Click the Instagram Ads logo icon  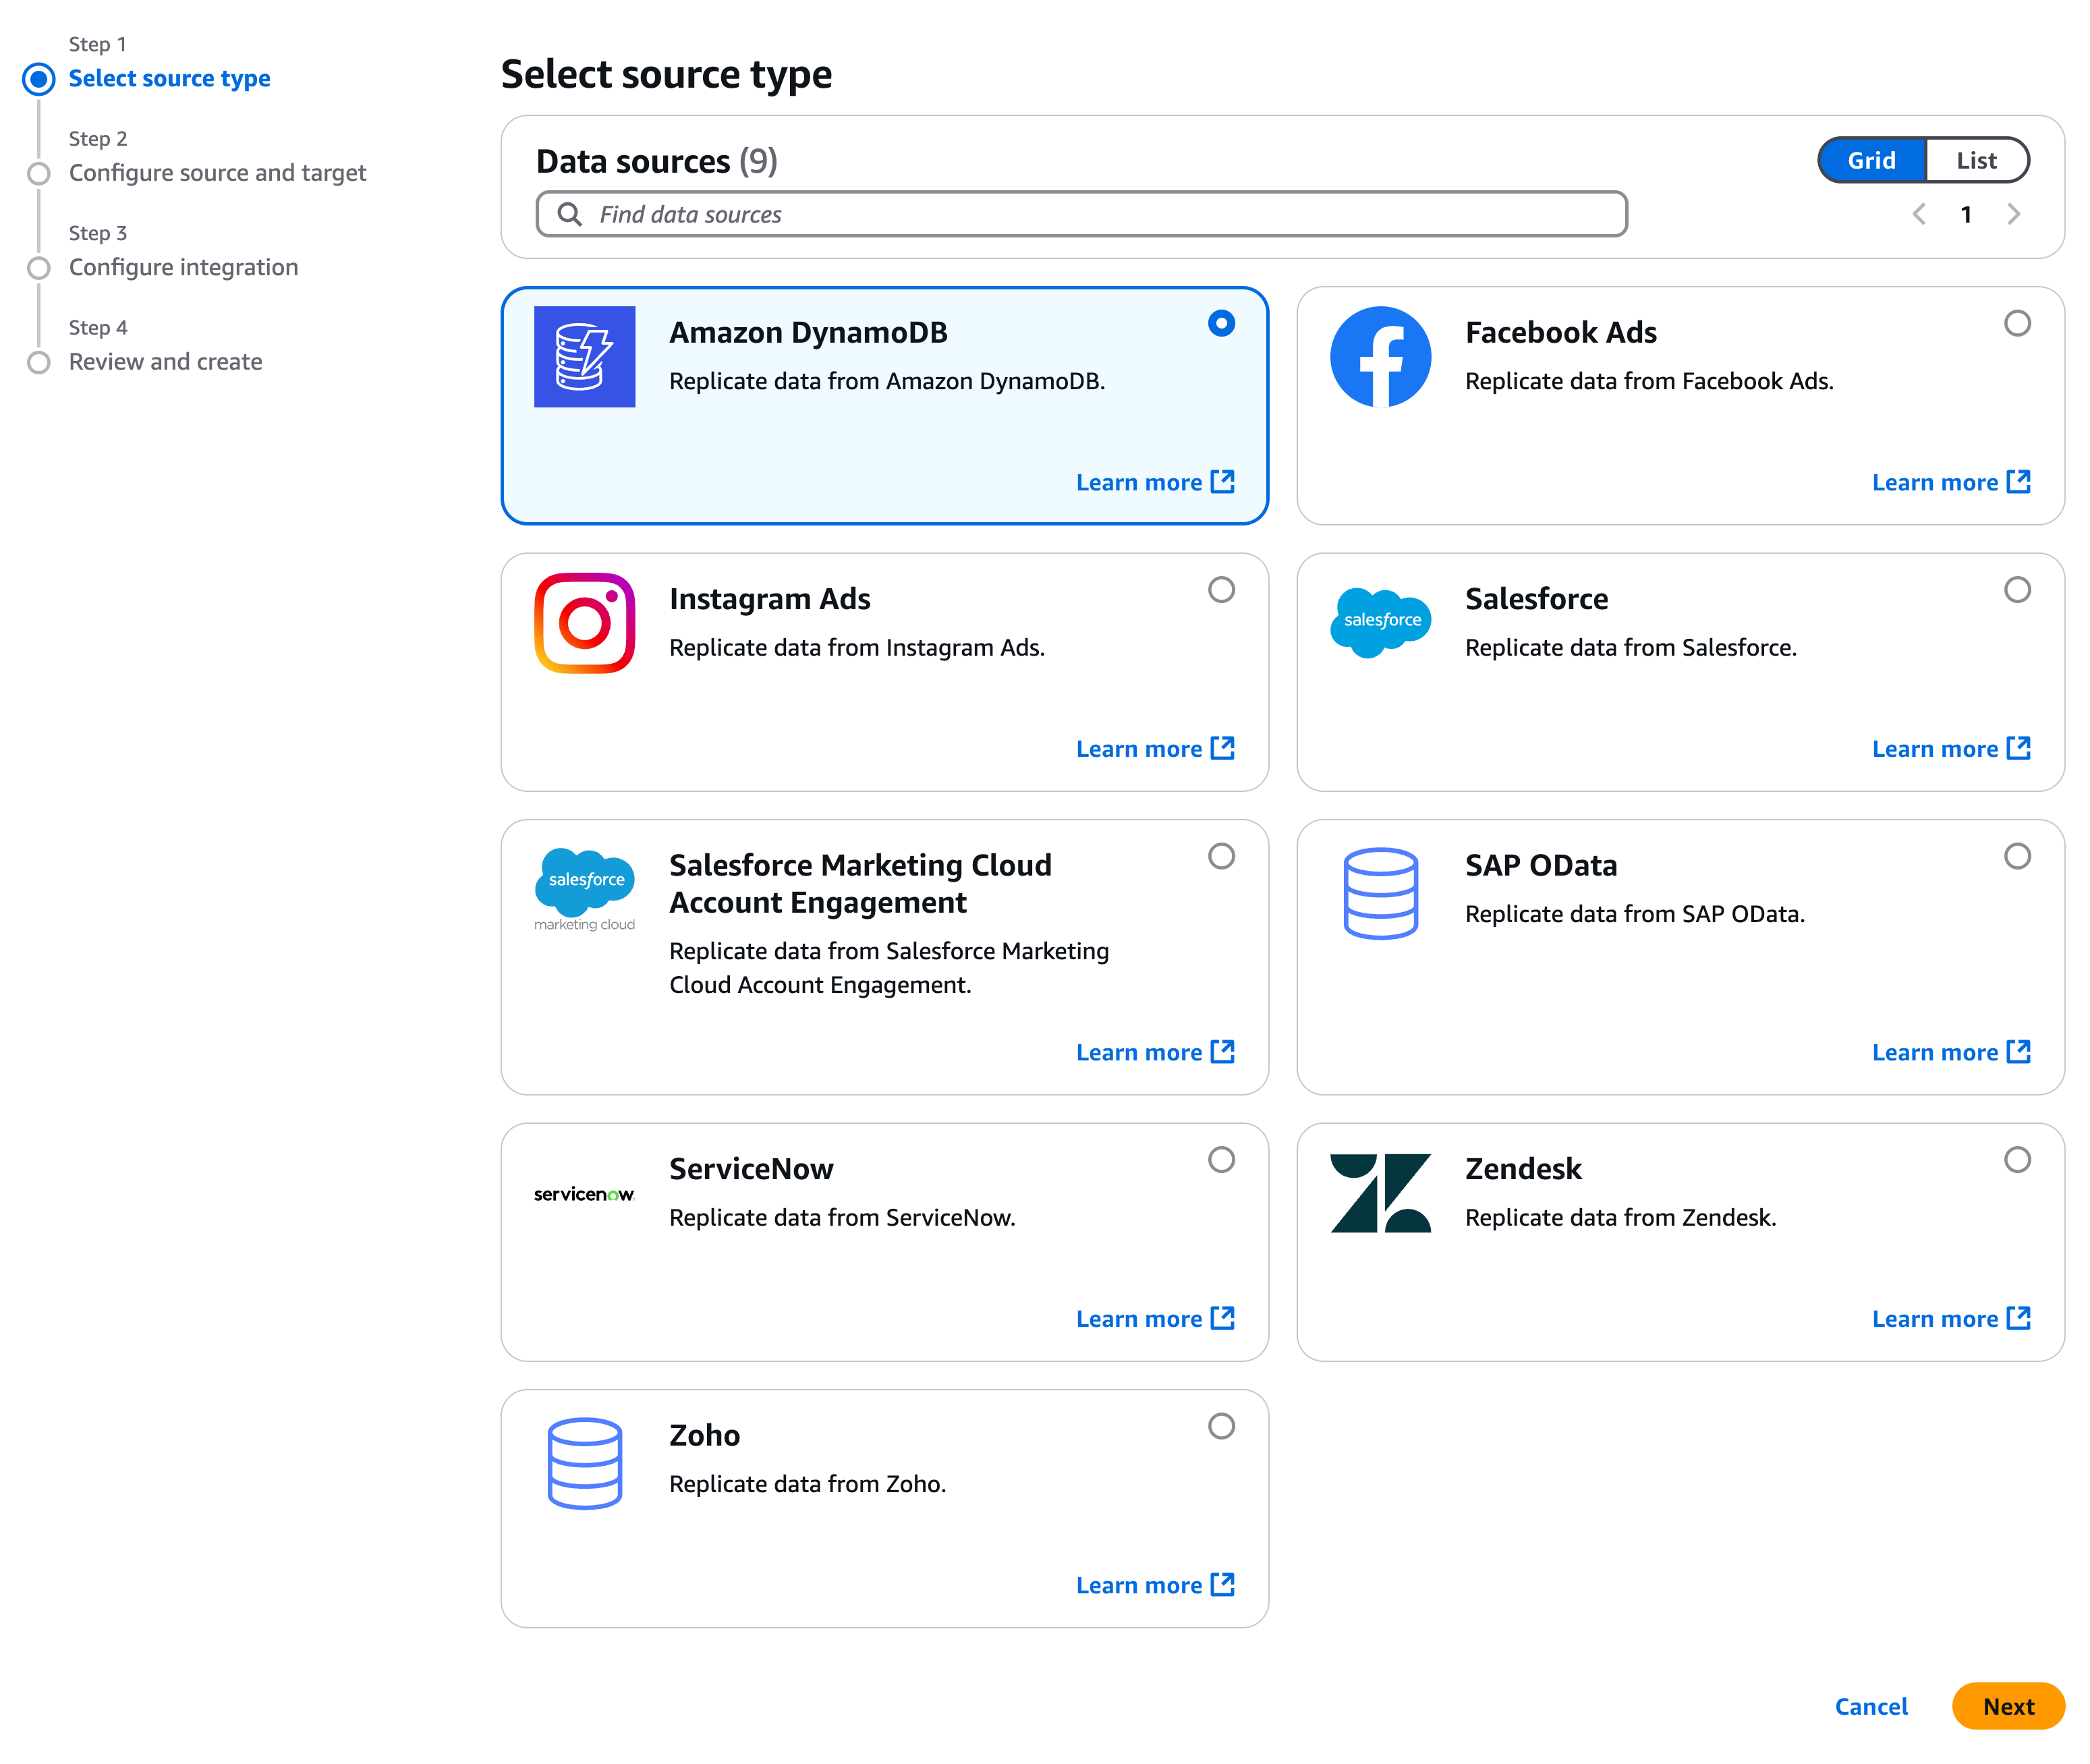pyautogui.click(x=584, y=623)
